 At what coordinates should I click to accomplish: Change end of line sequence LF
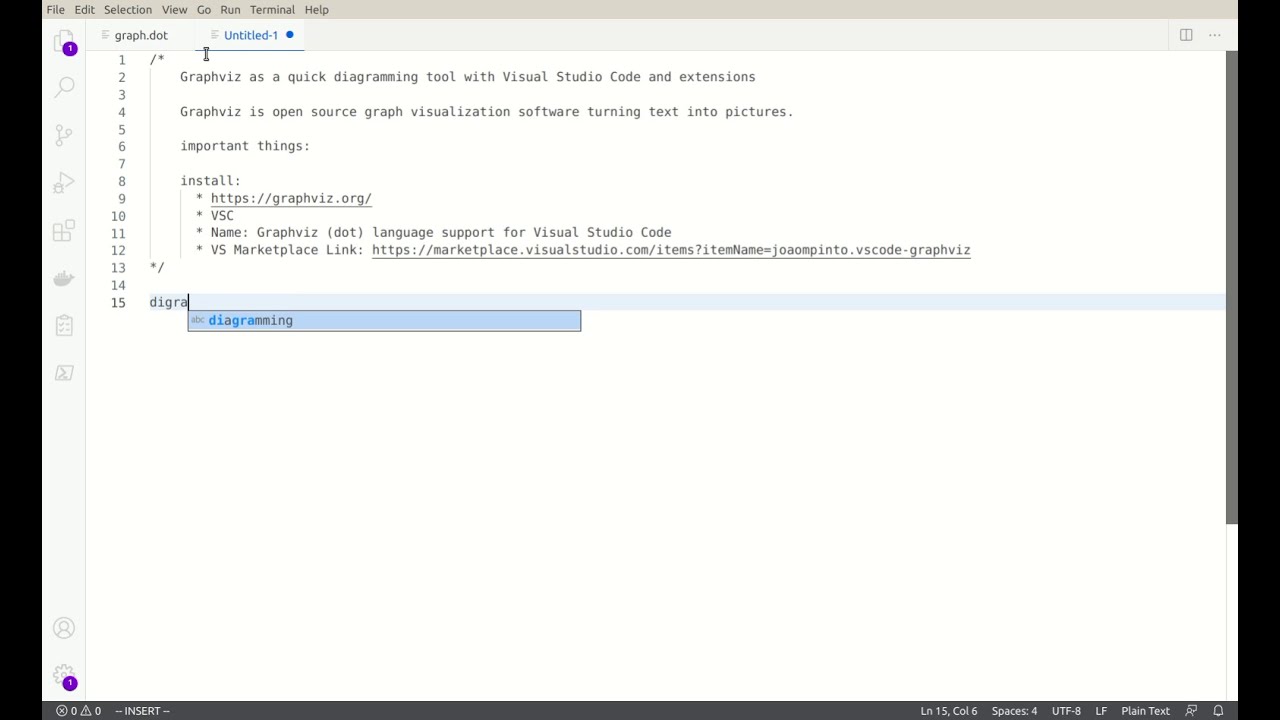[1101, 711]
